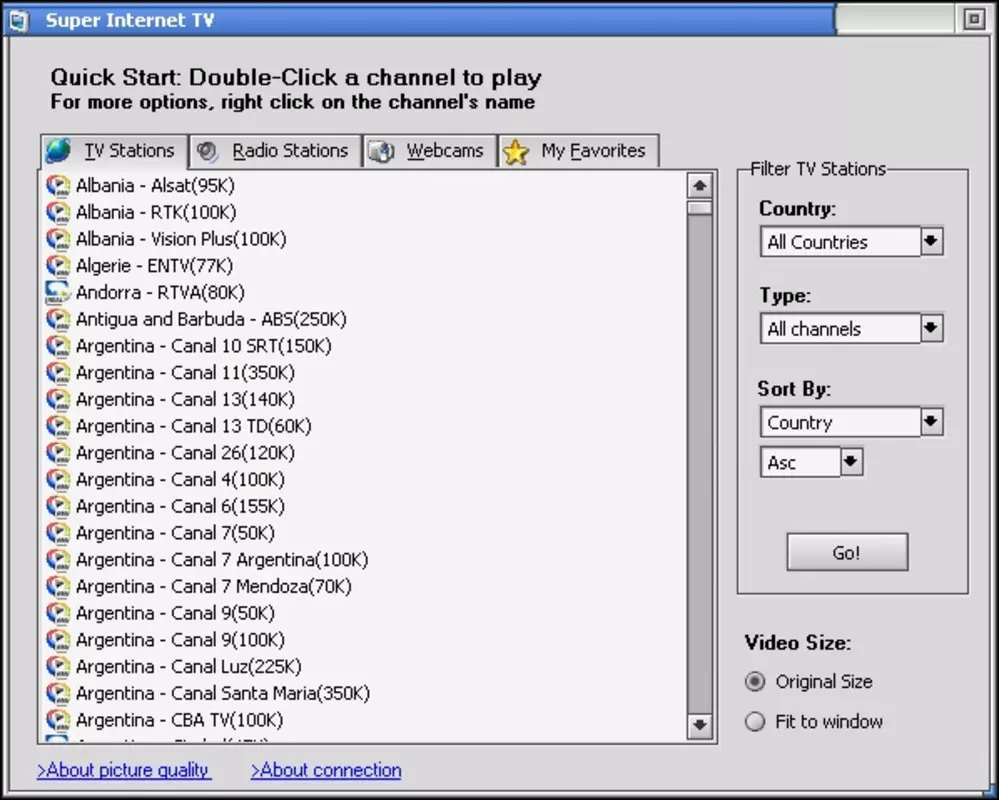Screen dimensions: 999x800
Task: Select Andorra - RTVA(80K) channel name
Action: 160,293
